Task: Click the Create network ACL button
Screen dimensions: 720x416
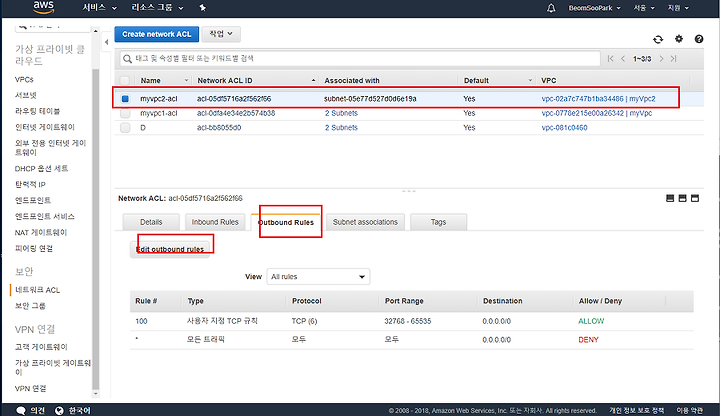Action: tap(157, 34)
